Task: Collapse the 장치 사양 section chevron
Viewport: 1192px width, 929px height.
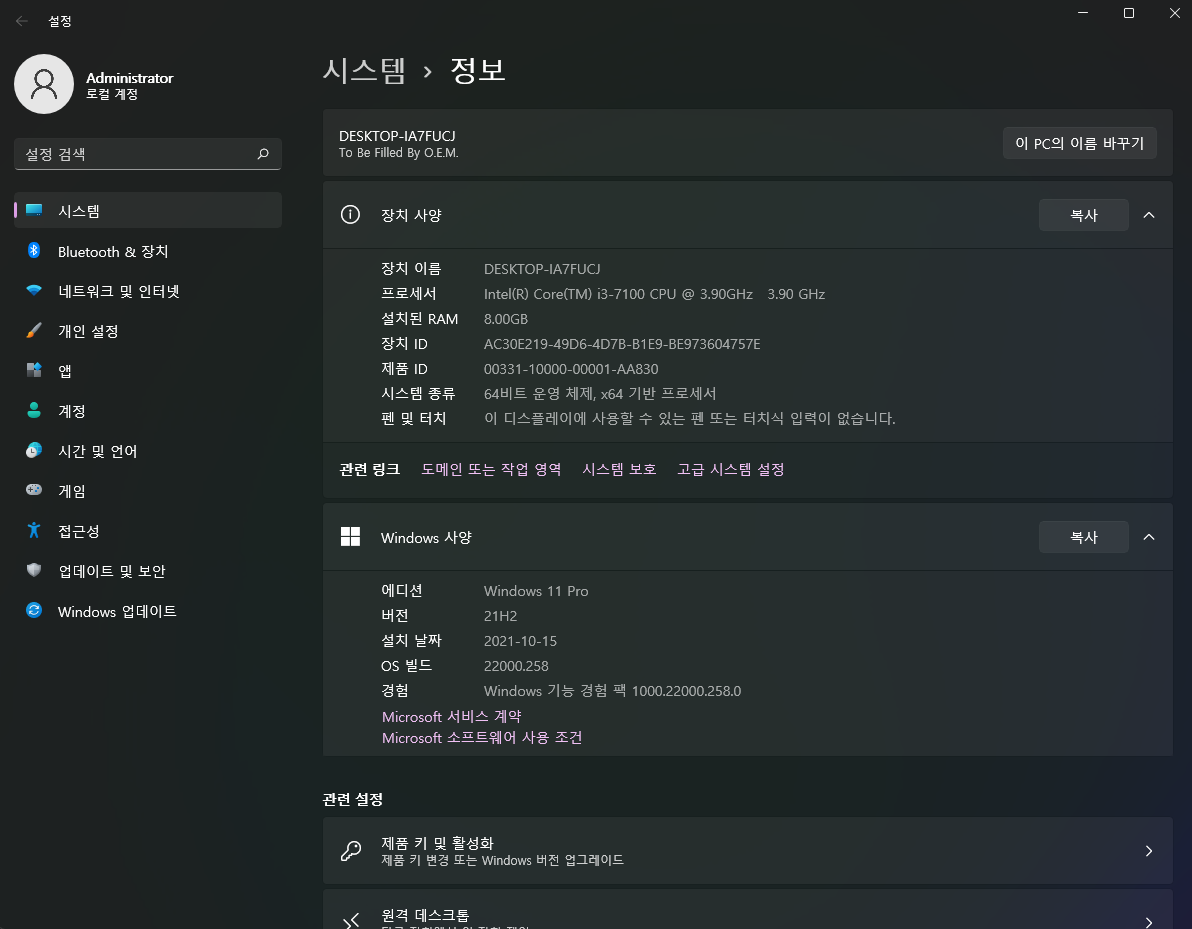Action: [1149, 215]
